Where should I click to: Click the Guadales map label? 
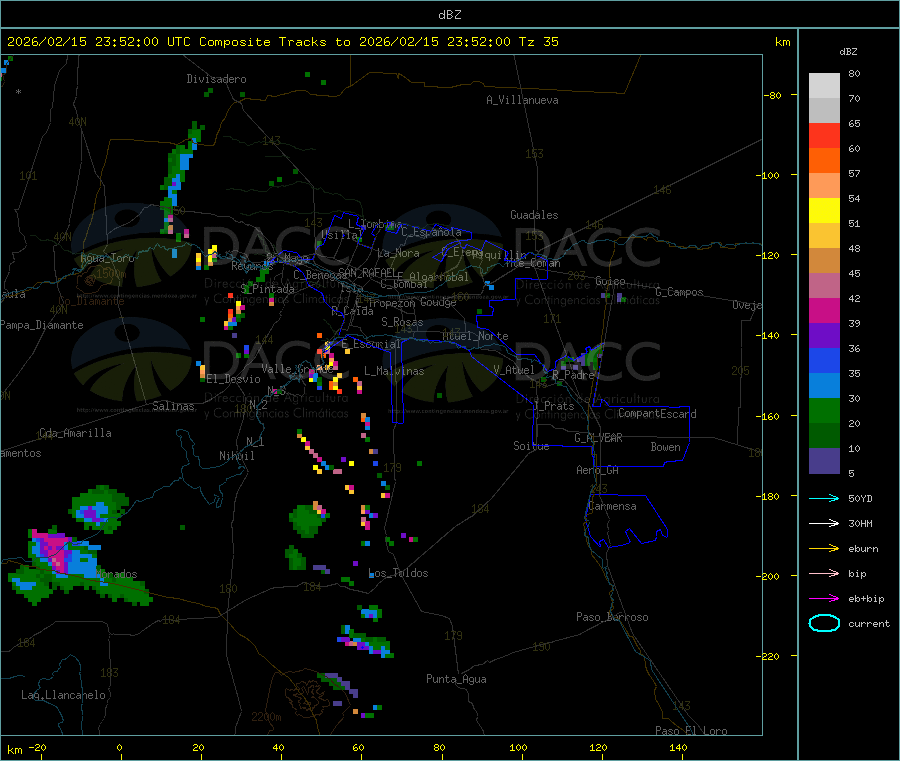[534, 215]
